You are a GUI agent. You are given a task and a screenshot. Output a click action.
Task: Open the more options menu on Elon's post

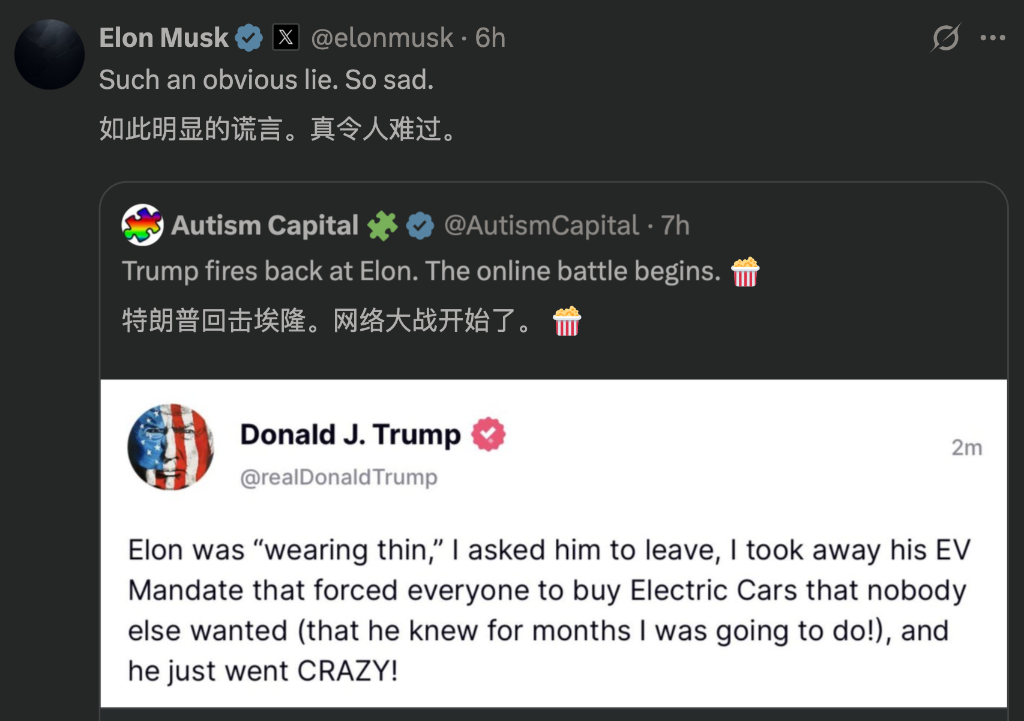(x=993, y=37)
